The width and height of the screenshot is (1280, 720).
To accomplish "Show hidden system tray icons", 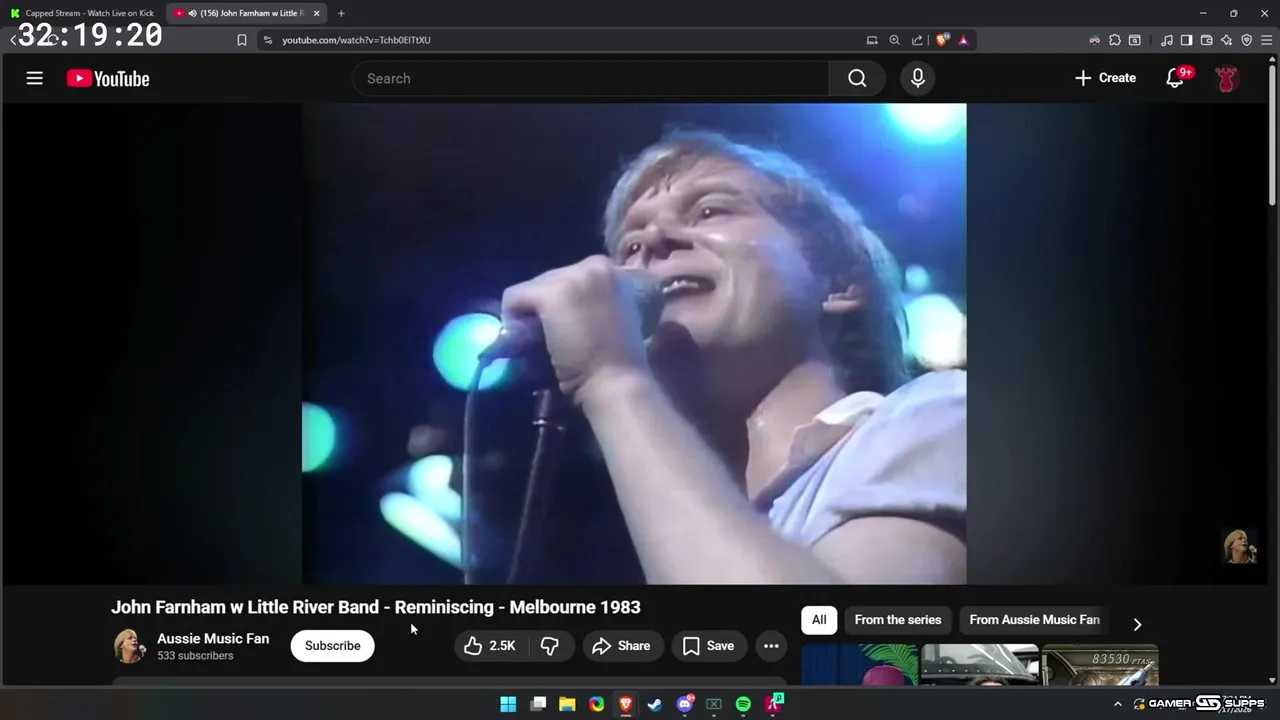I will pyautogui.click(x=1118, y=704).
